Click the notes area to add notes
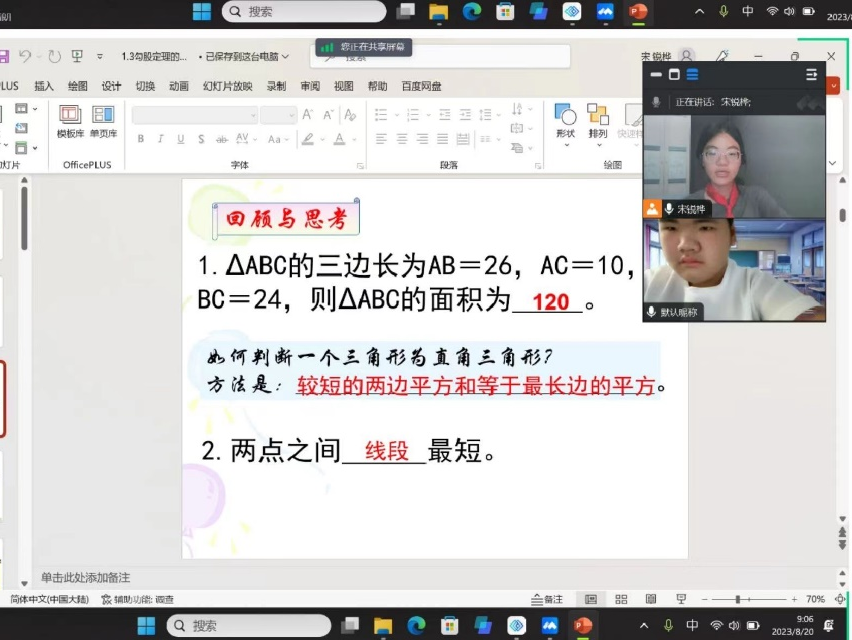The image size is (852, 640). (85, 577)
